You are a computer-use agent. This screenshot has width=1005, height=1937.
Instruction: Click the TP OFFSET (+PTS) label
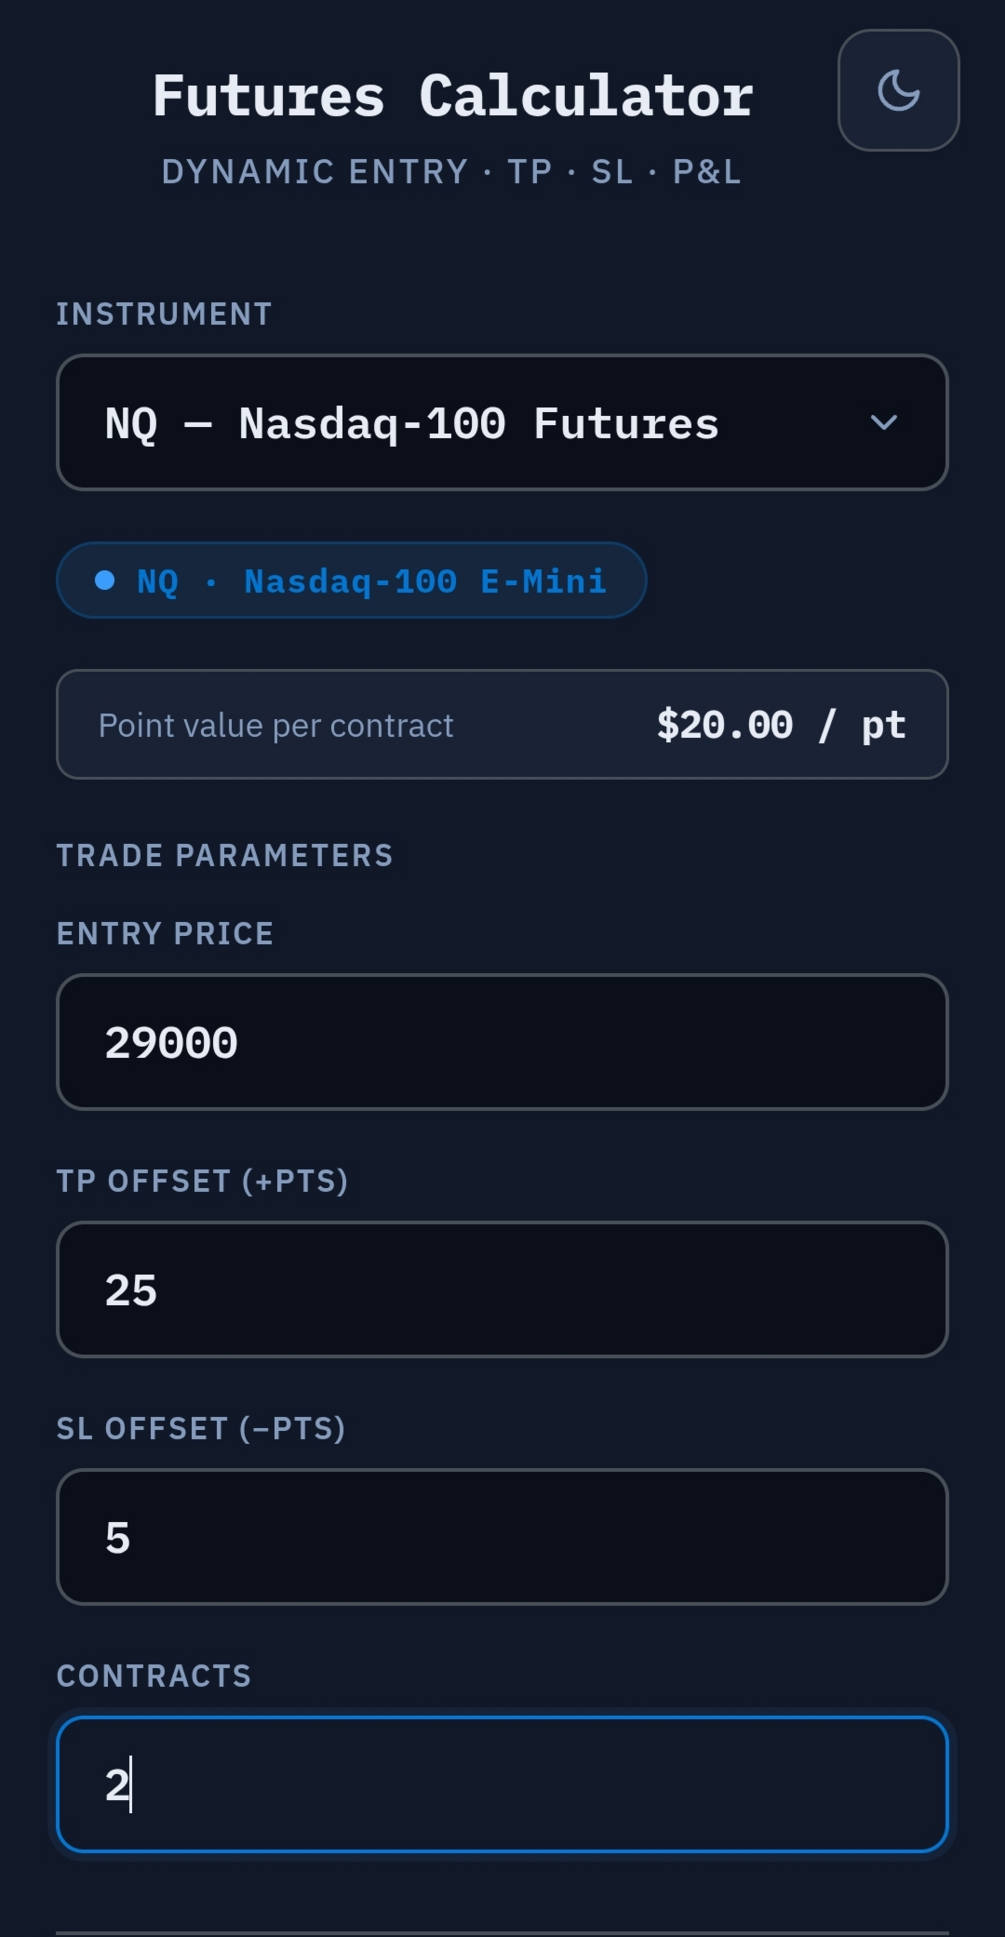(x=202, y=1181)
